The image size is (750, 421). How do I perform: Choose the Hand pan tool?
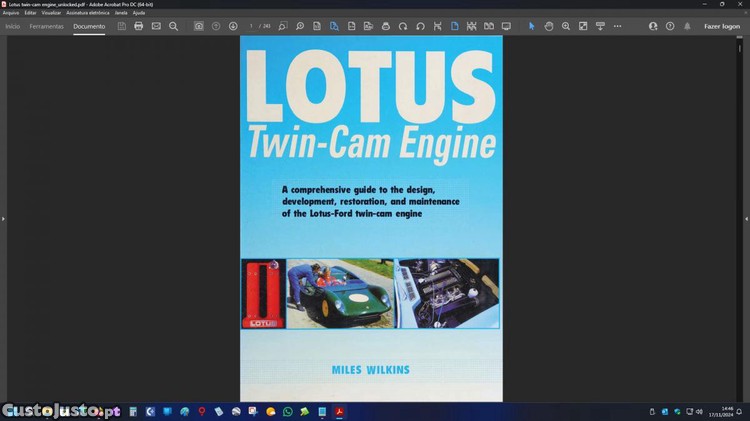pyautogui.click(x=549, y=26)
